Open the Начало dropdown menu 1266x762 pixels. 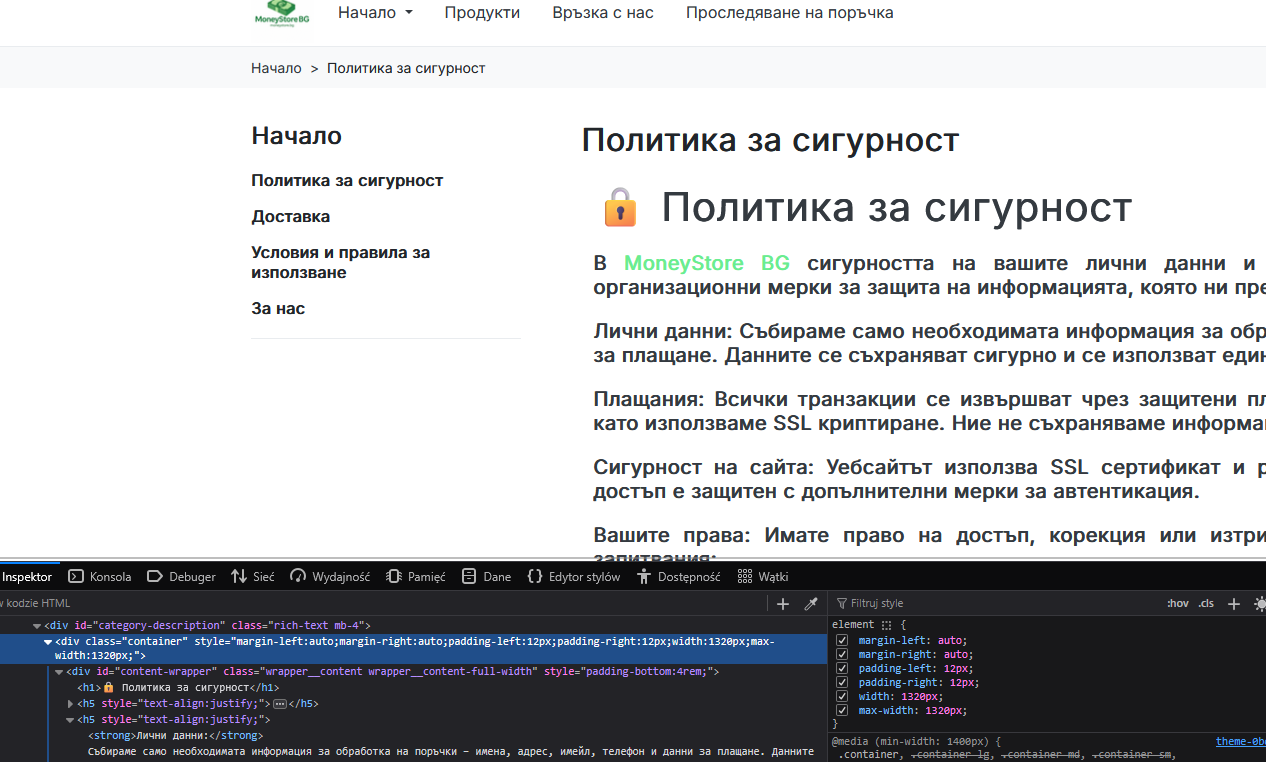(375, 13)
